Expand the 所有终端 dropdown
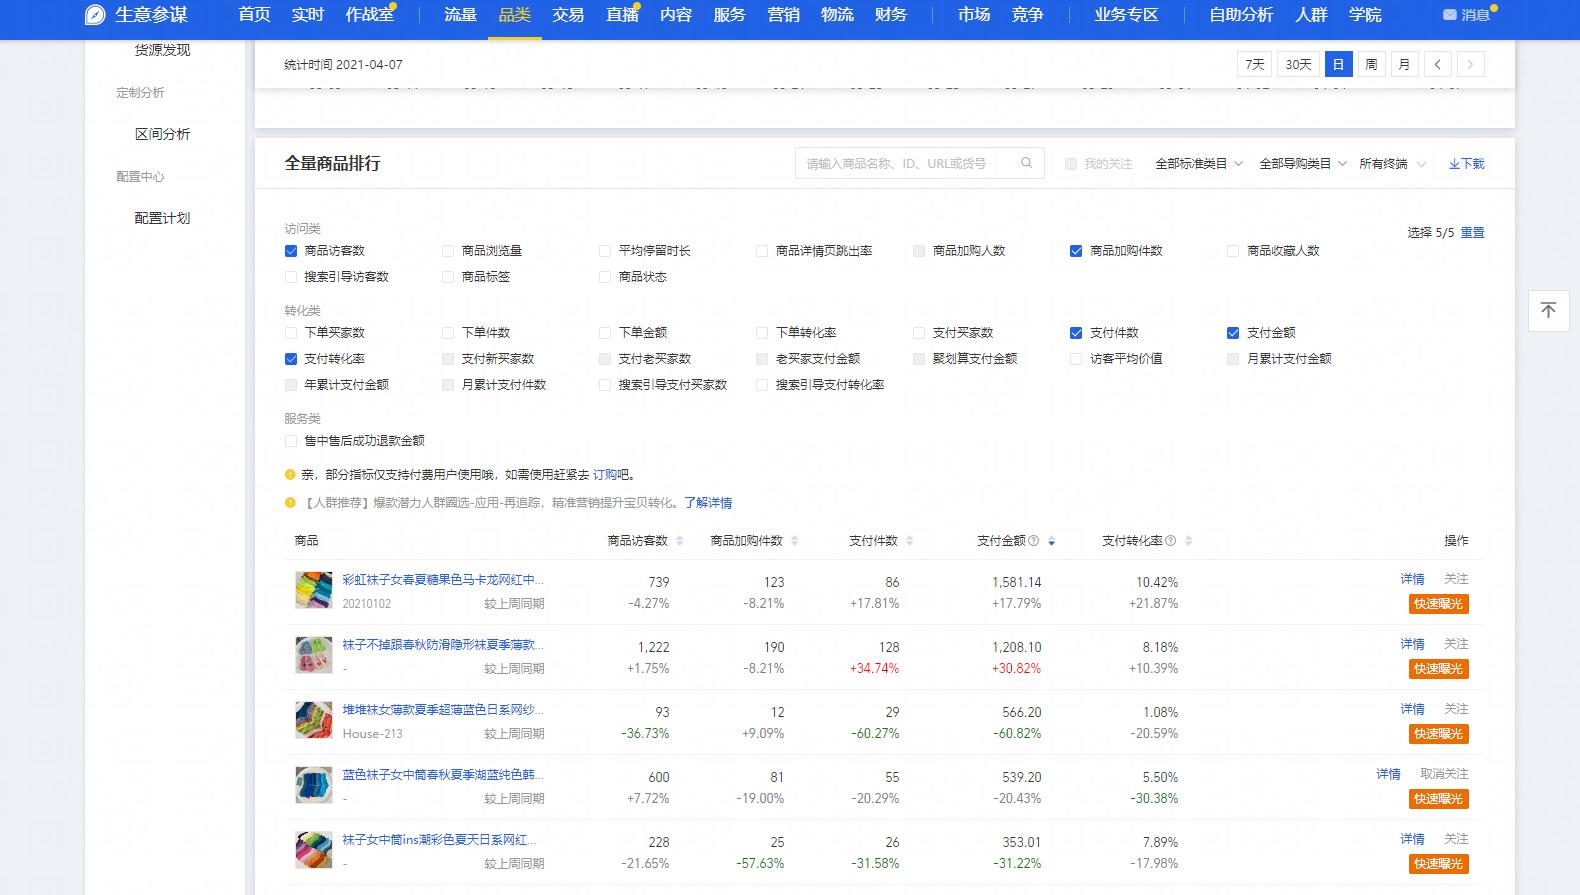The image size is (1580, 895). tap(1391, 164)
